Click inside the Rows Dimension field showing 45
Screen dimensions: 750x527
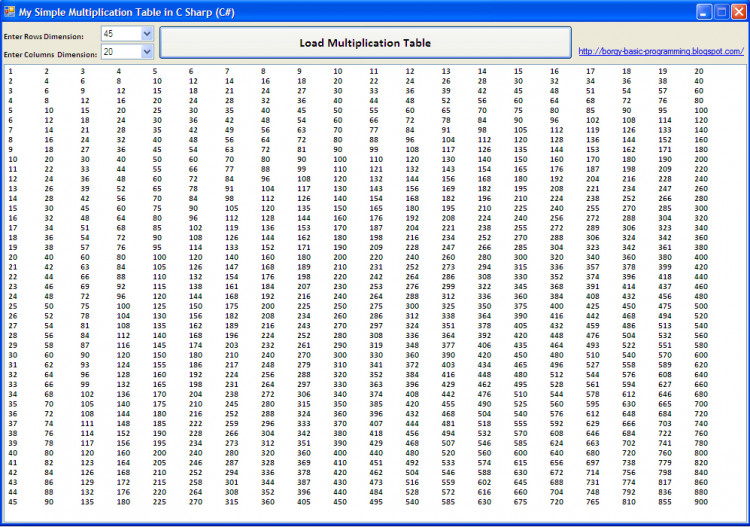[121, 33]
